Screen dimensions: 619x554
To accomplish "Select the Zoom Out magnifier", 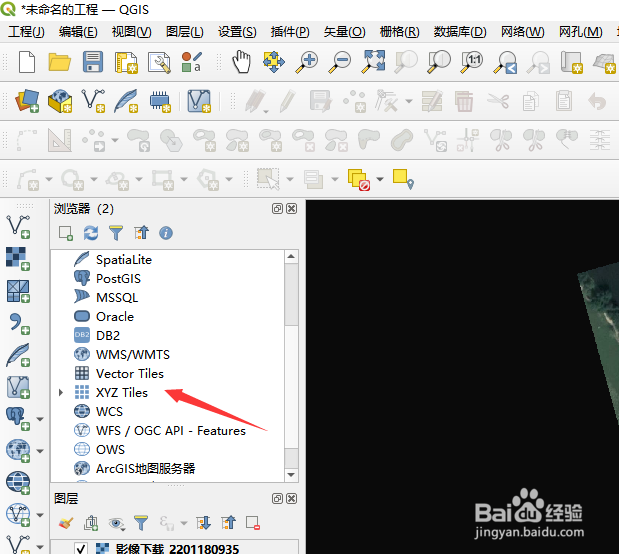I will tap(340, 62).
